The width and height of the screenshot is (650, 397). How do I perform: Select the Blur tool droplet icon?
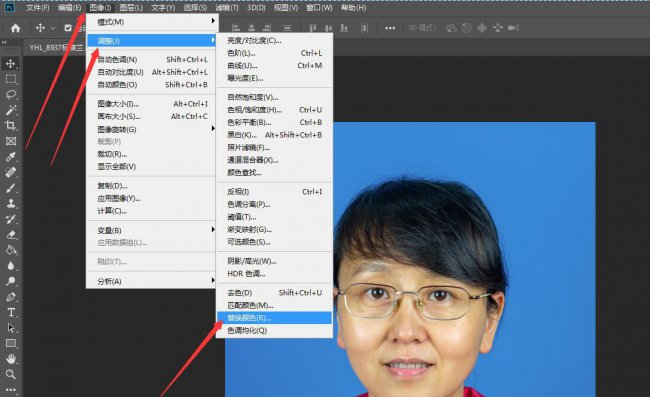click(x=11, y=266)
